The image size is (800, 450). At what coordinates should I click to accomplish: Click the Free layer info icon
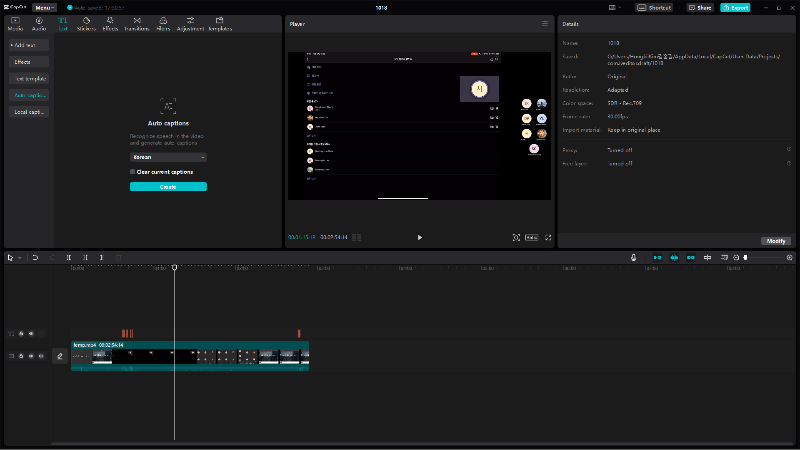(x=789, y=163)
